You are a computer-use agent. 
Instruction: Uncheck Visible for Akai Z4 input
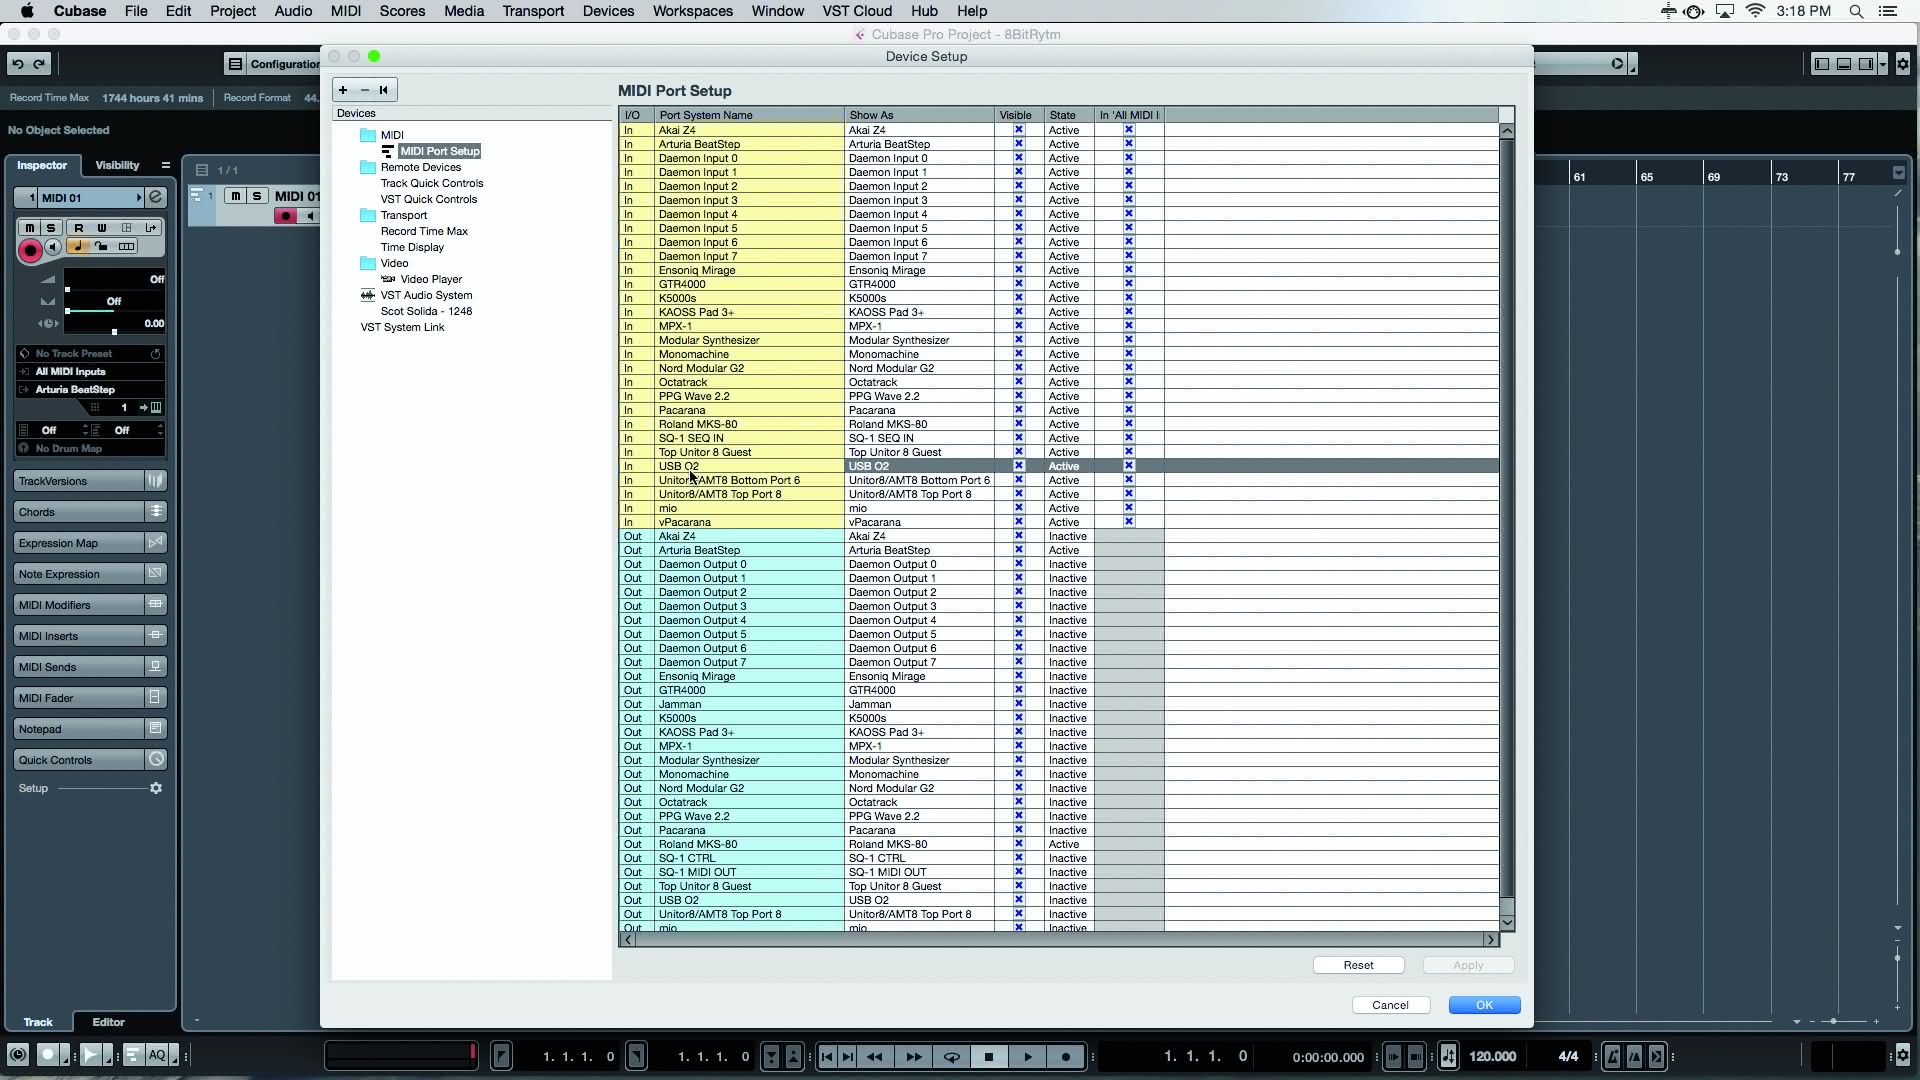coord(1019,130)
